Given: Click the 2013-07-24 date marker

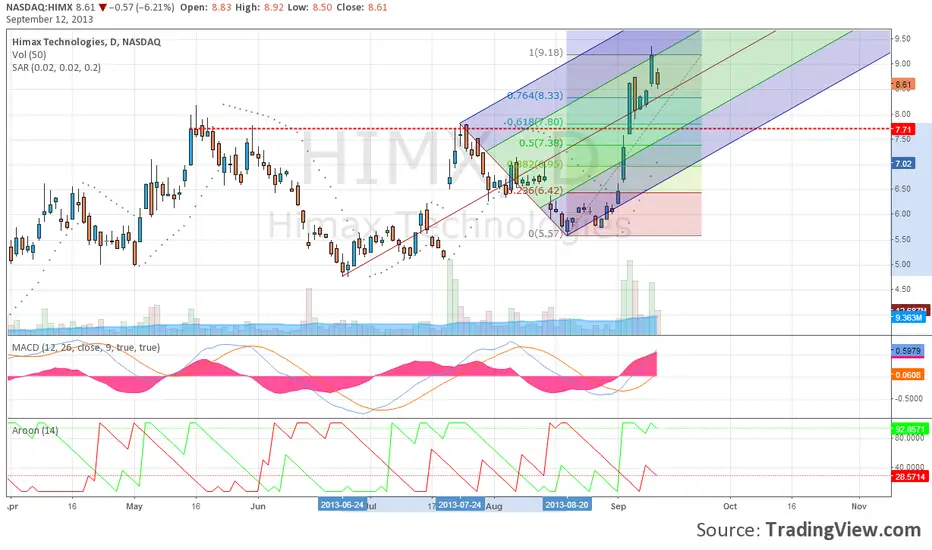Looking at the screenshot, I should 459,505.
